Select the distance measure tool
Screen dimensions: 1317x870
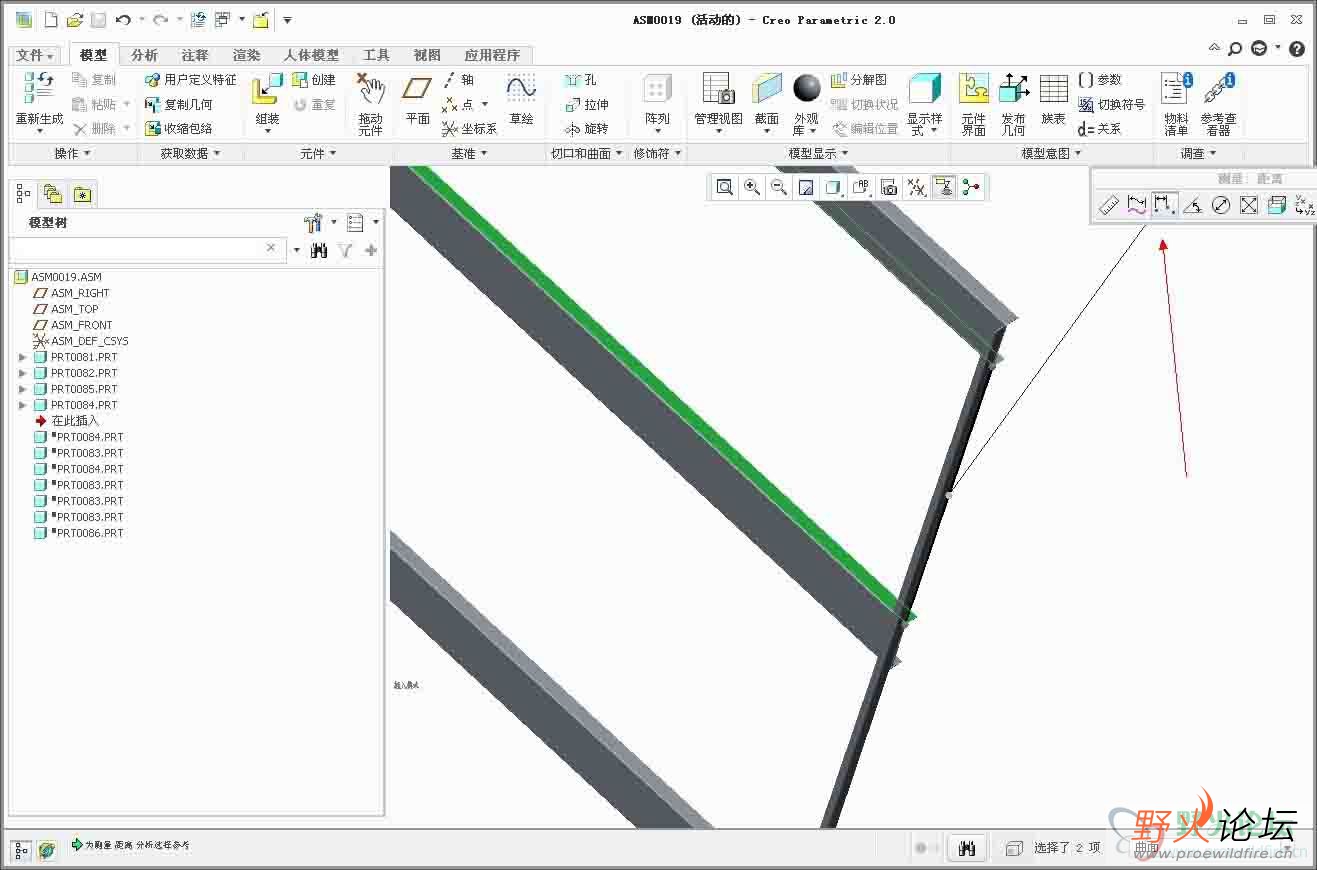click(x=1164, y=205)
